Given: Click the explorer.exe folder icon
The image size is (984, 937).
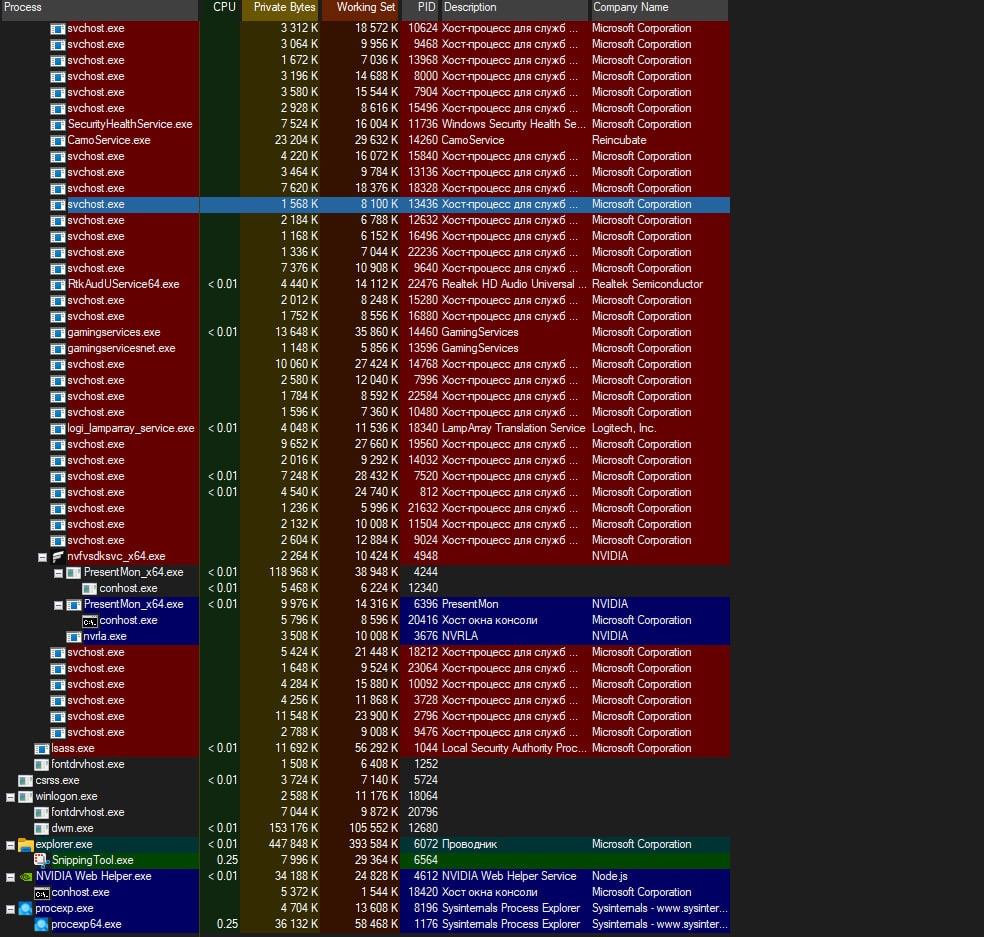Looking at the screenshot, I should pos(26,845).
